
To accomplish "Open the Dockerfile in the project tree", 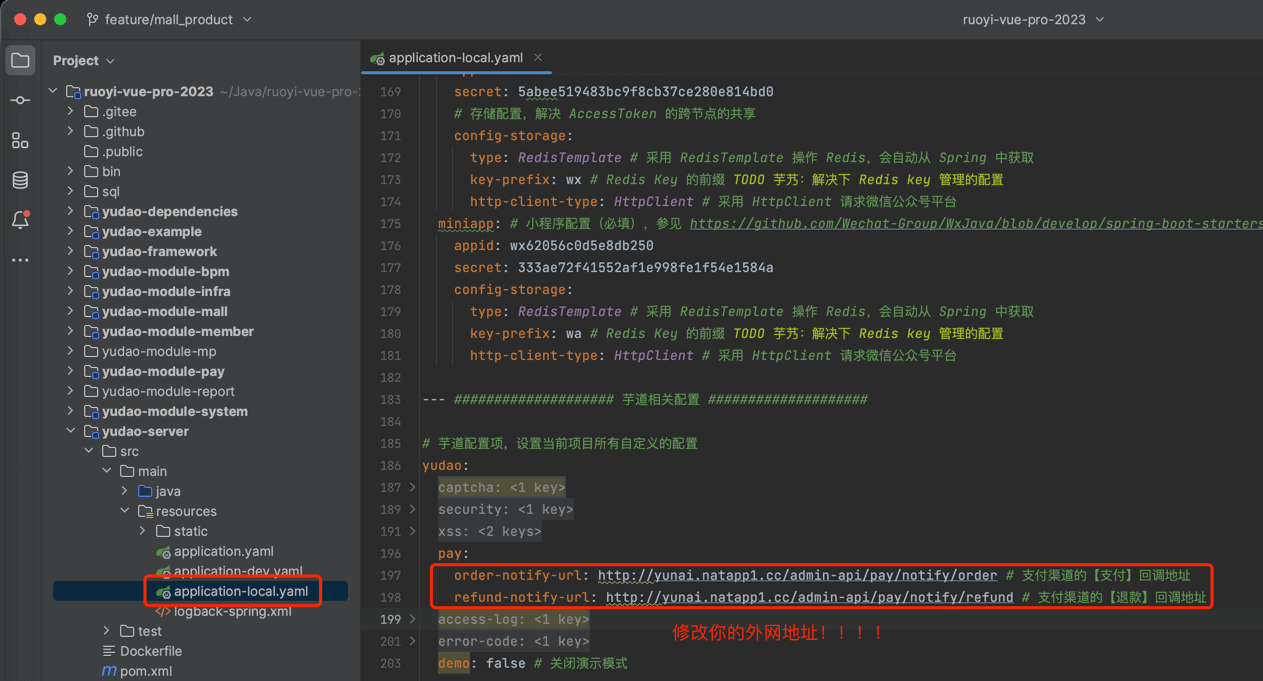I will (x=150, y=651).
